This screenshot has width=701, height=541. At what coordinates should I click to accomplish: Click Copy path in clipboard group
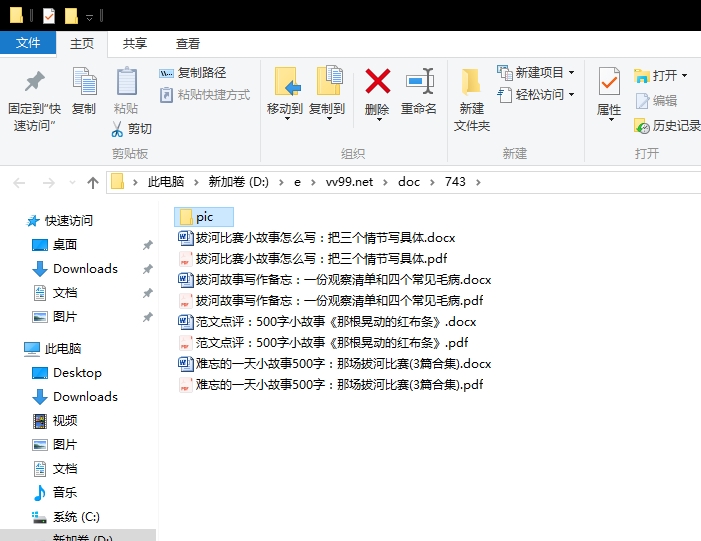[193, 73]
